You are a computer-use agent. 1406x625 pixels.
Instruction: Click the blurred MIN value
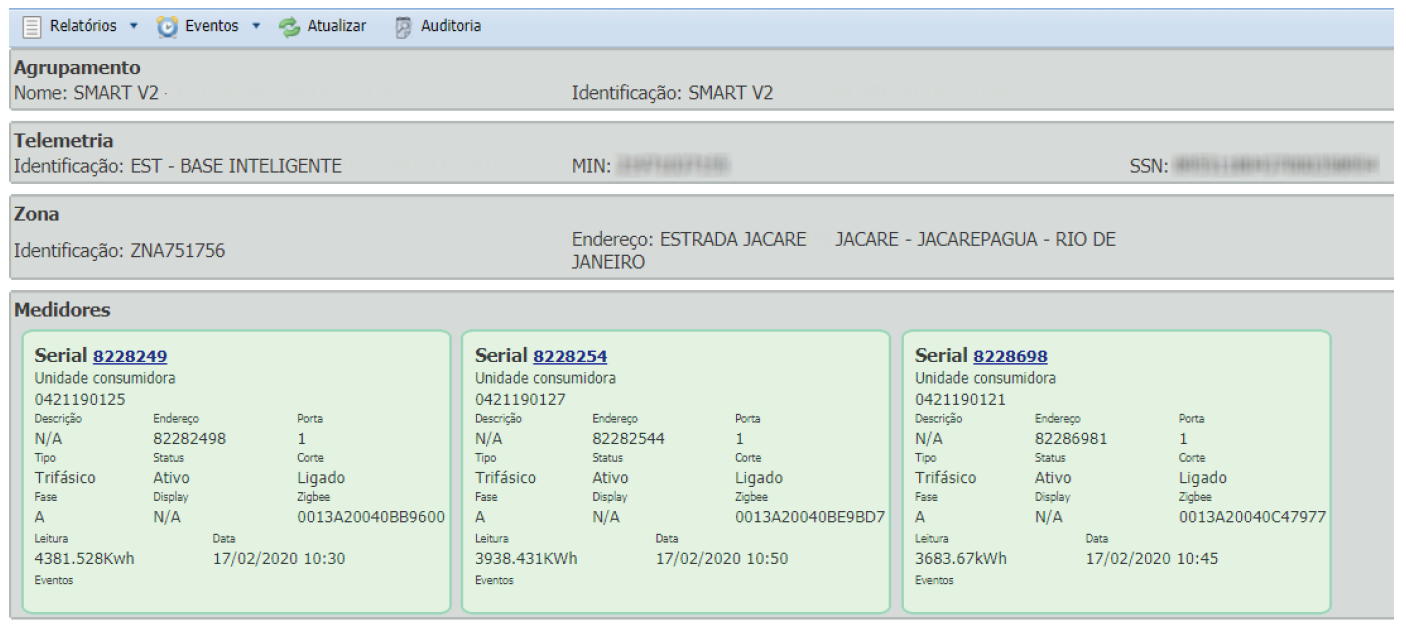point(671,166)
